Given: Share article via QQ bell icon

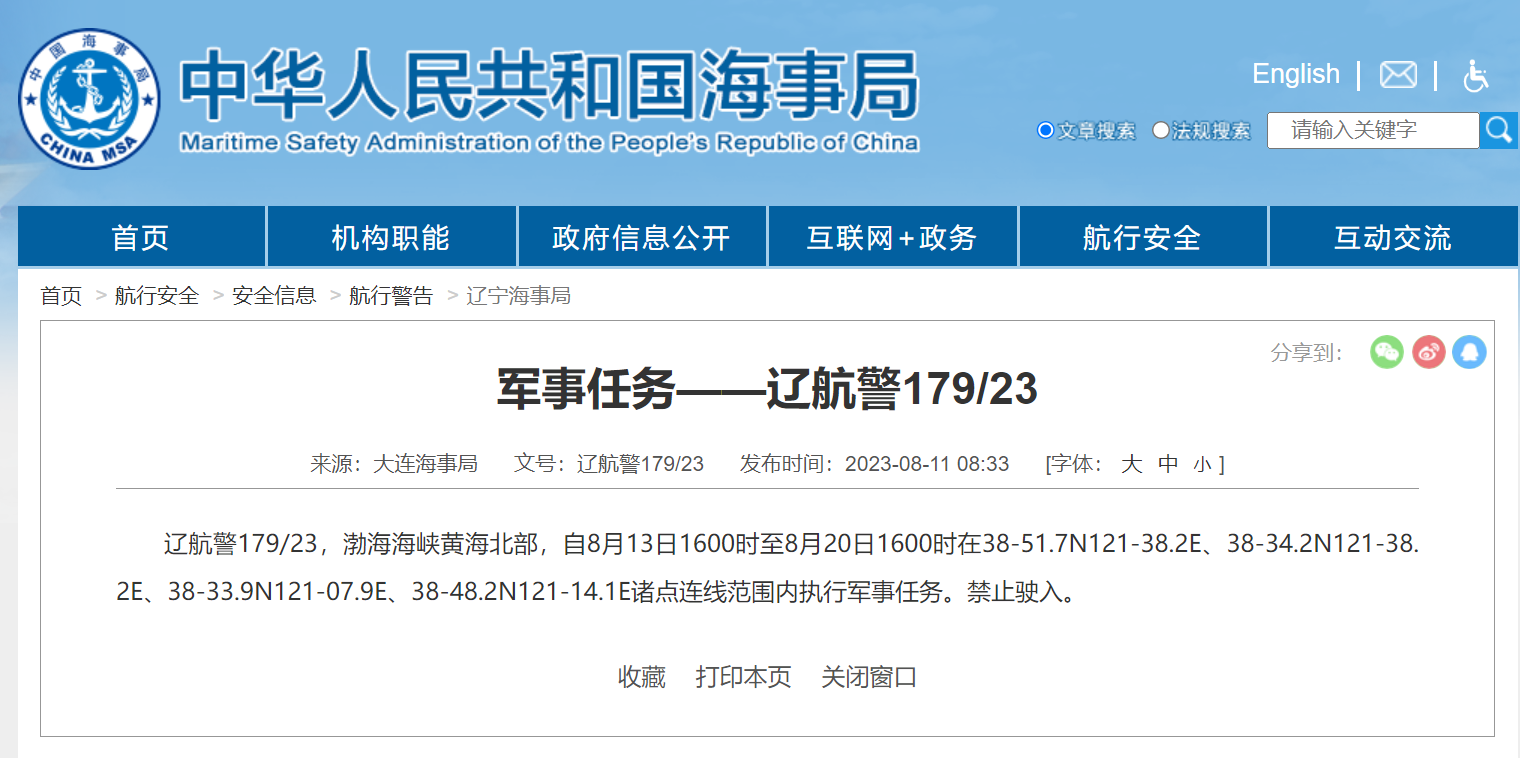Looking at the screenshot, I should click(x=1469, y=352).
